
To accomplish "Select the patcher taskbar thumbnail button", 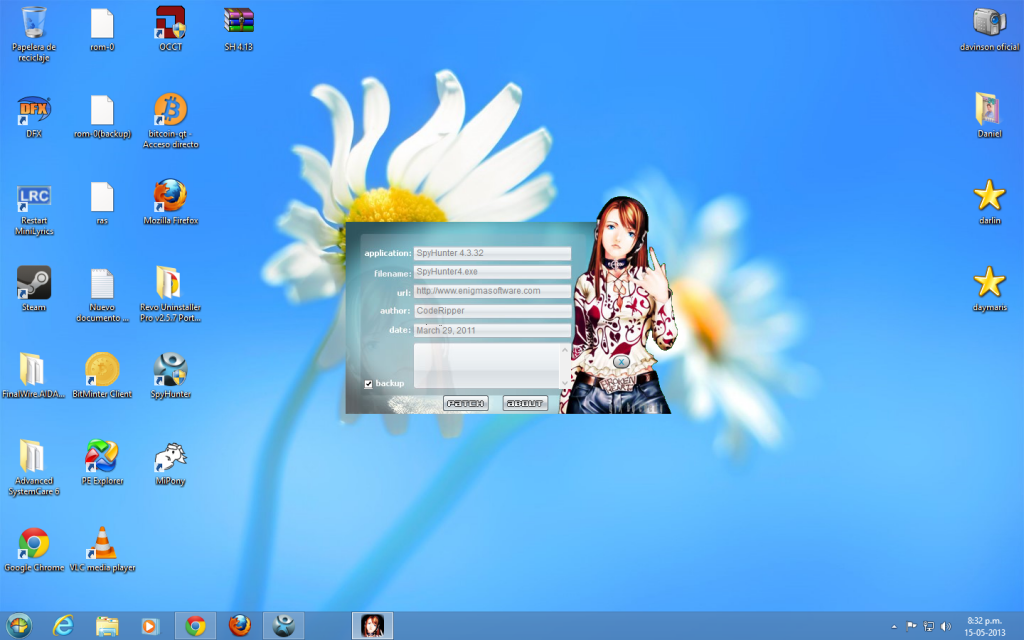I will (x=372, y=626).
